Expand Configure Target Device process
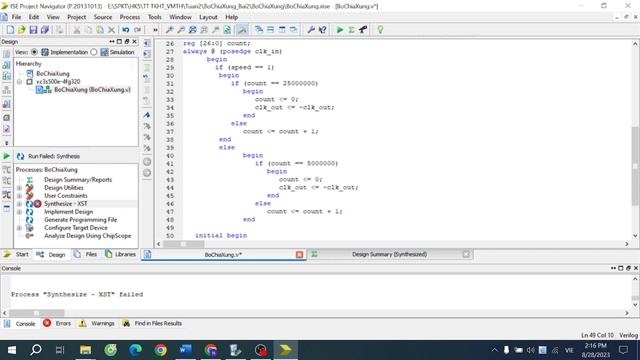The image size is (640, 360). click(x=20, y=228)
